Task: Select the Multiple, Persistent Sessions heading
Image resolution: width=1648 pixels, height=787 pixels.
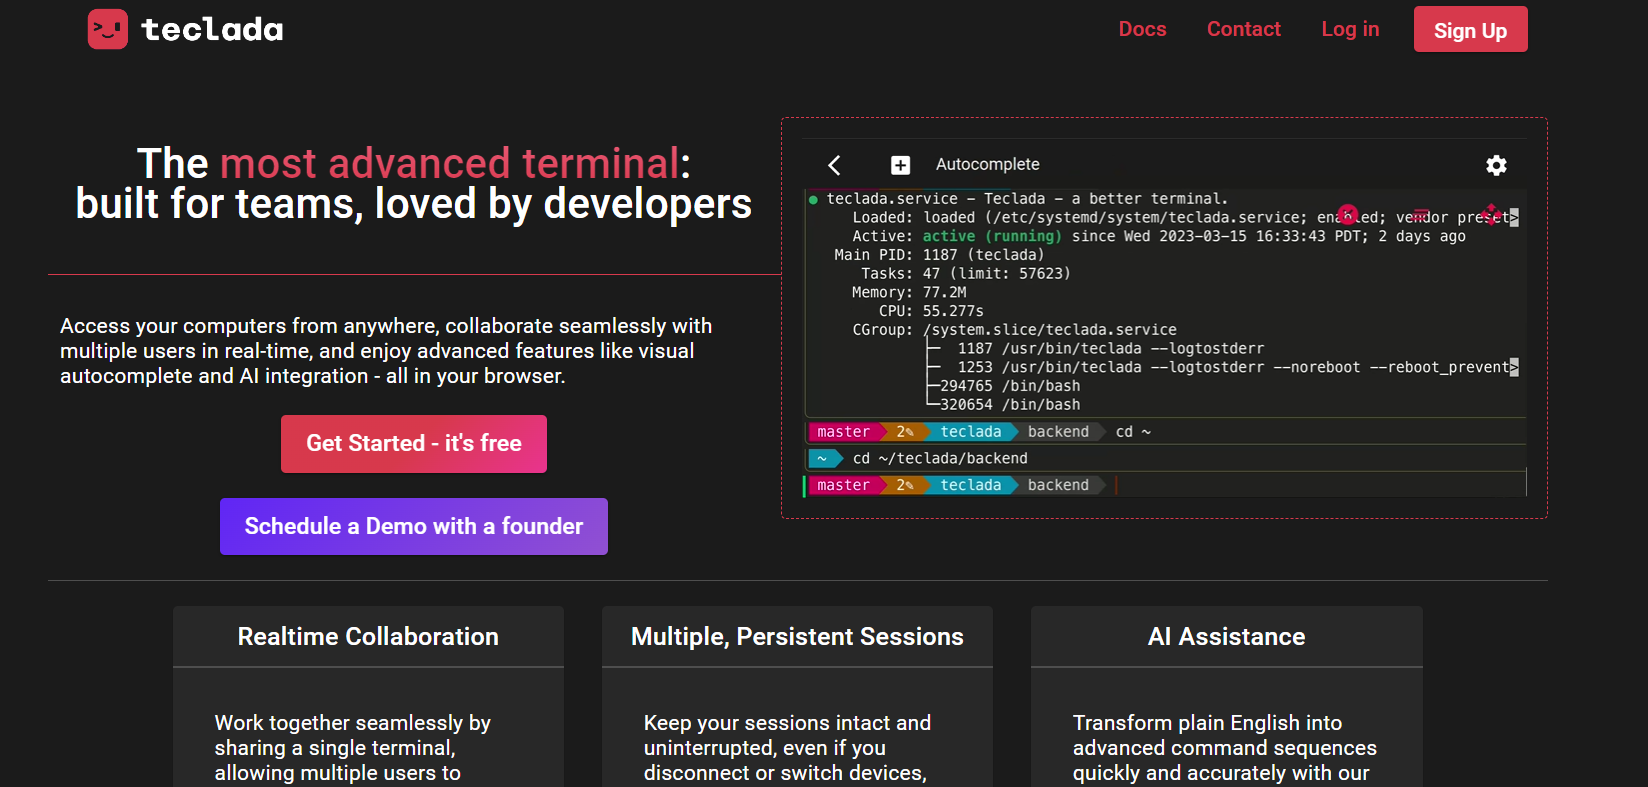Action: coord(797,637)
